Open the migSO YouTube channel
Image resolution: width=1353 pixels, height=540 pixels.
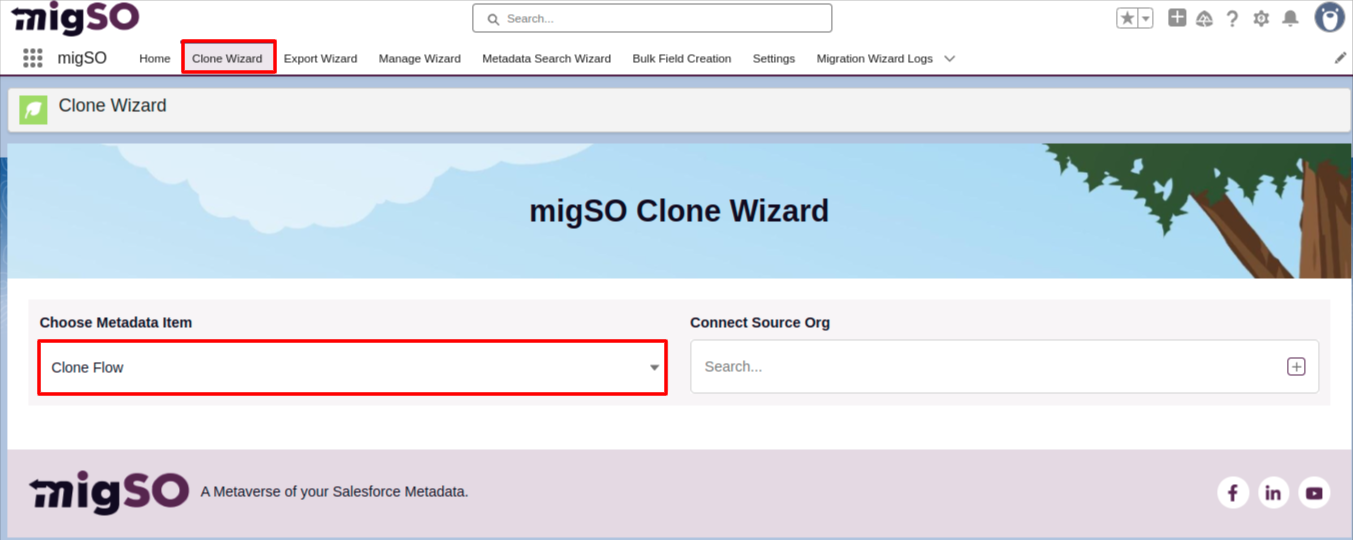(1314, 492)
